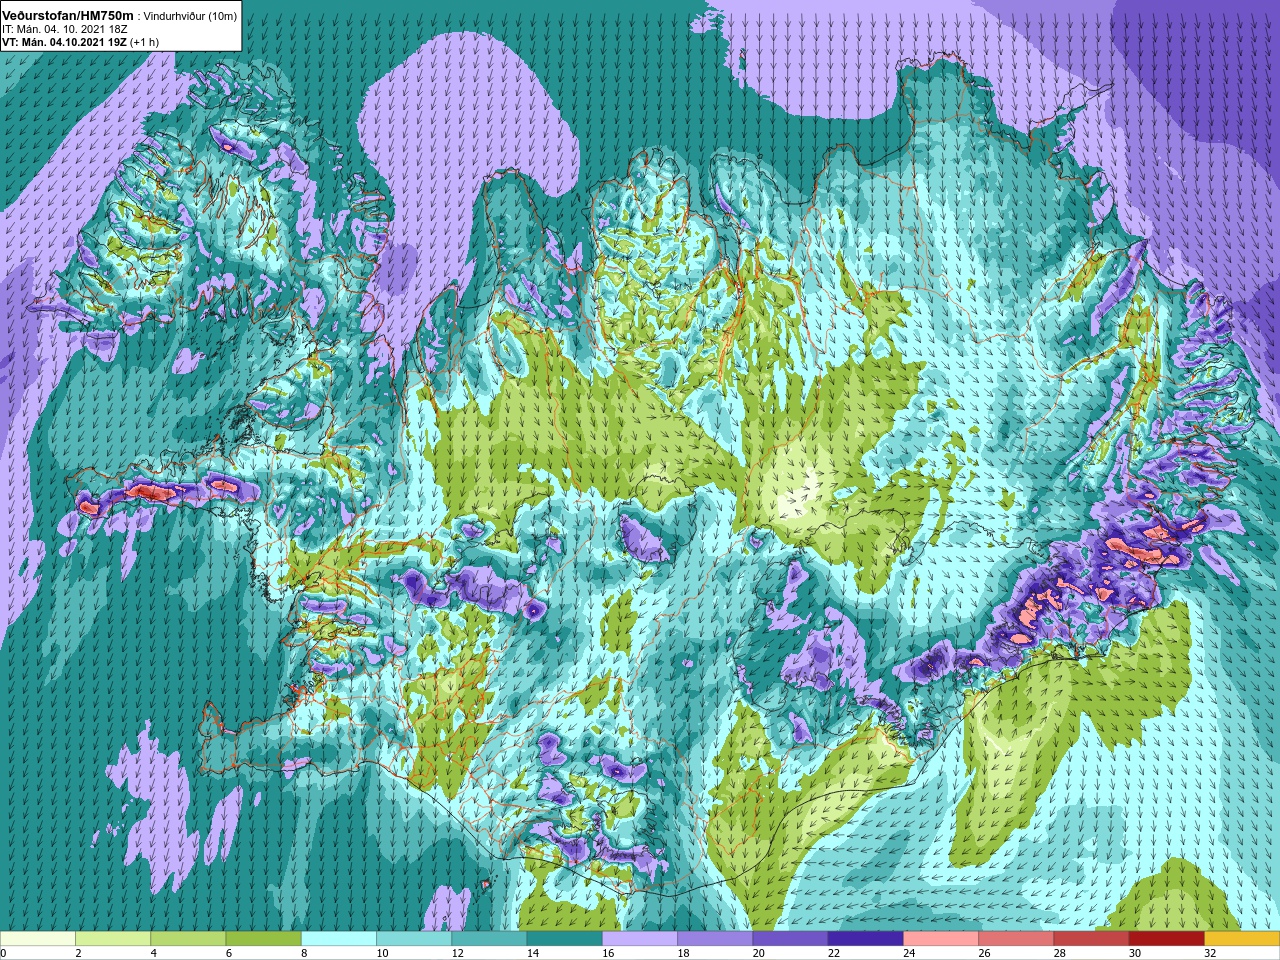The height and width of the screenshot is (960, 1280).
Task: Click the pink 24–26 legend swatch
Action: coord(941,939)
